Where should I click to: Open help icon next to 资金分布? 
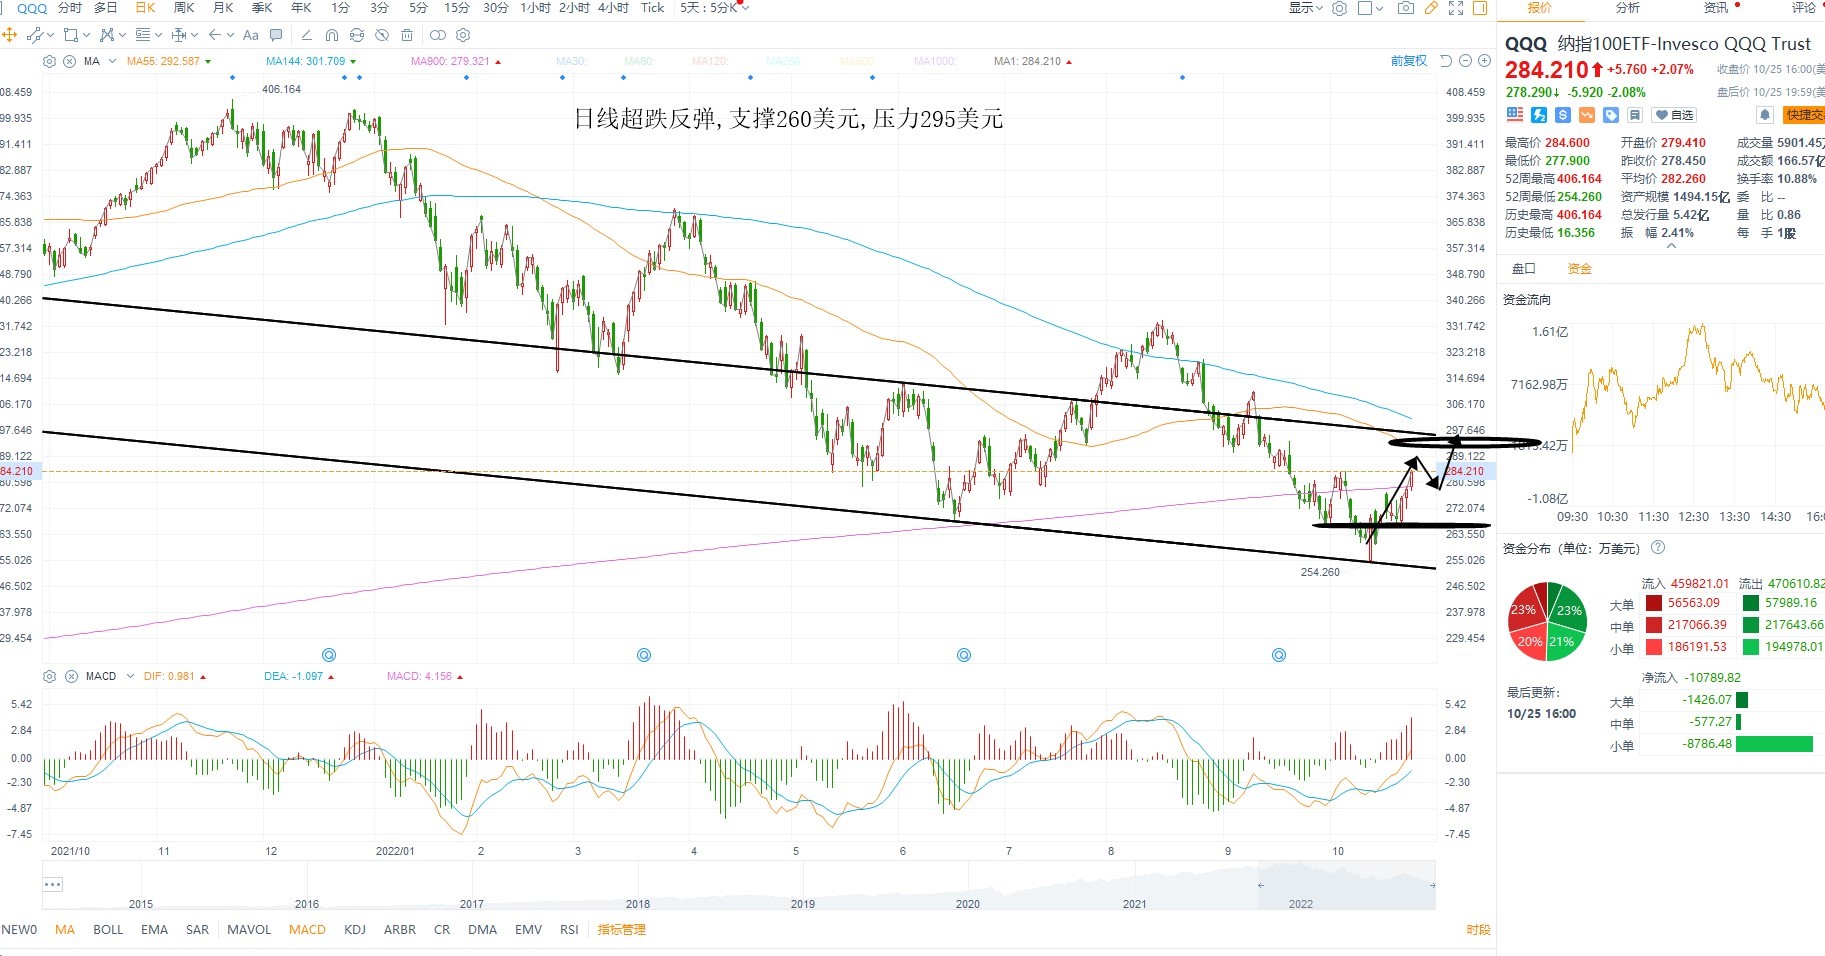(x=1658, y=548)
